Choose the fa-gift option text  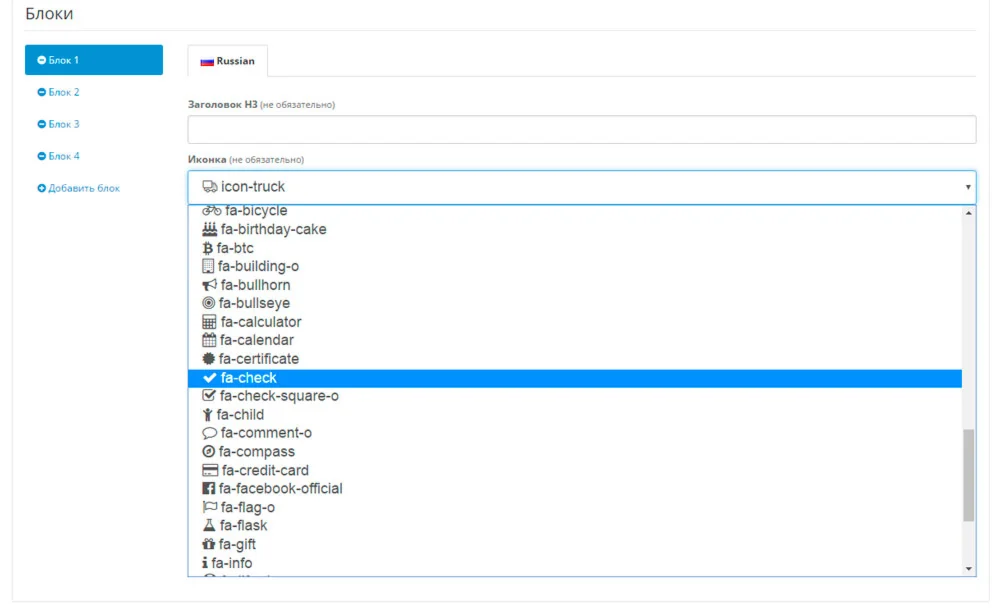point(237,544)
